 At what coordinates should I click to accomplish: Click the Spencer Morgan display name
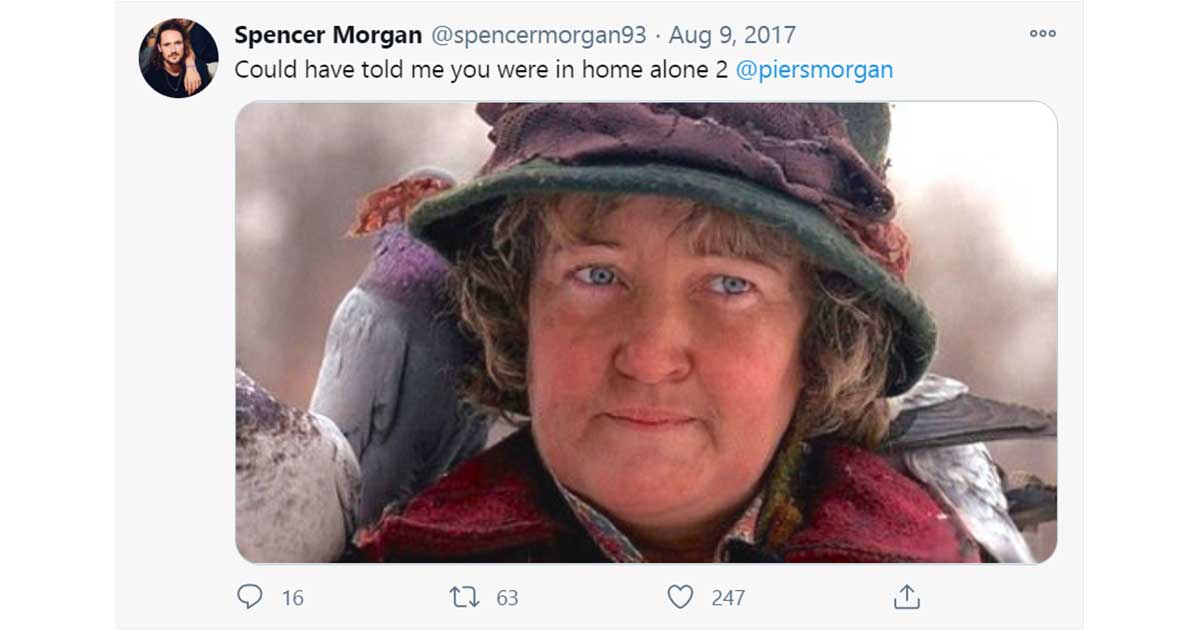click(x=328, y=35)
